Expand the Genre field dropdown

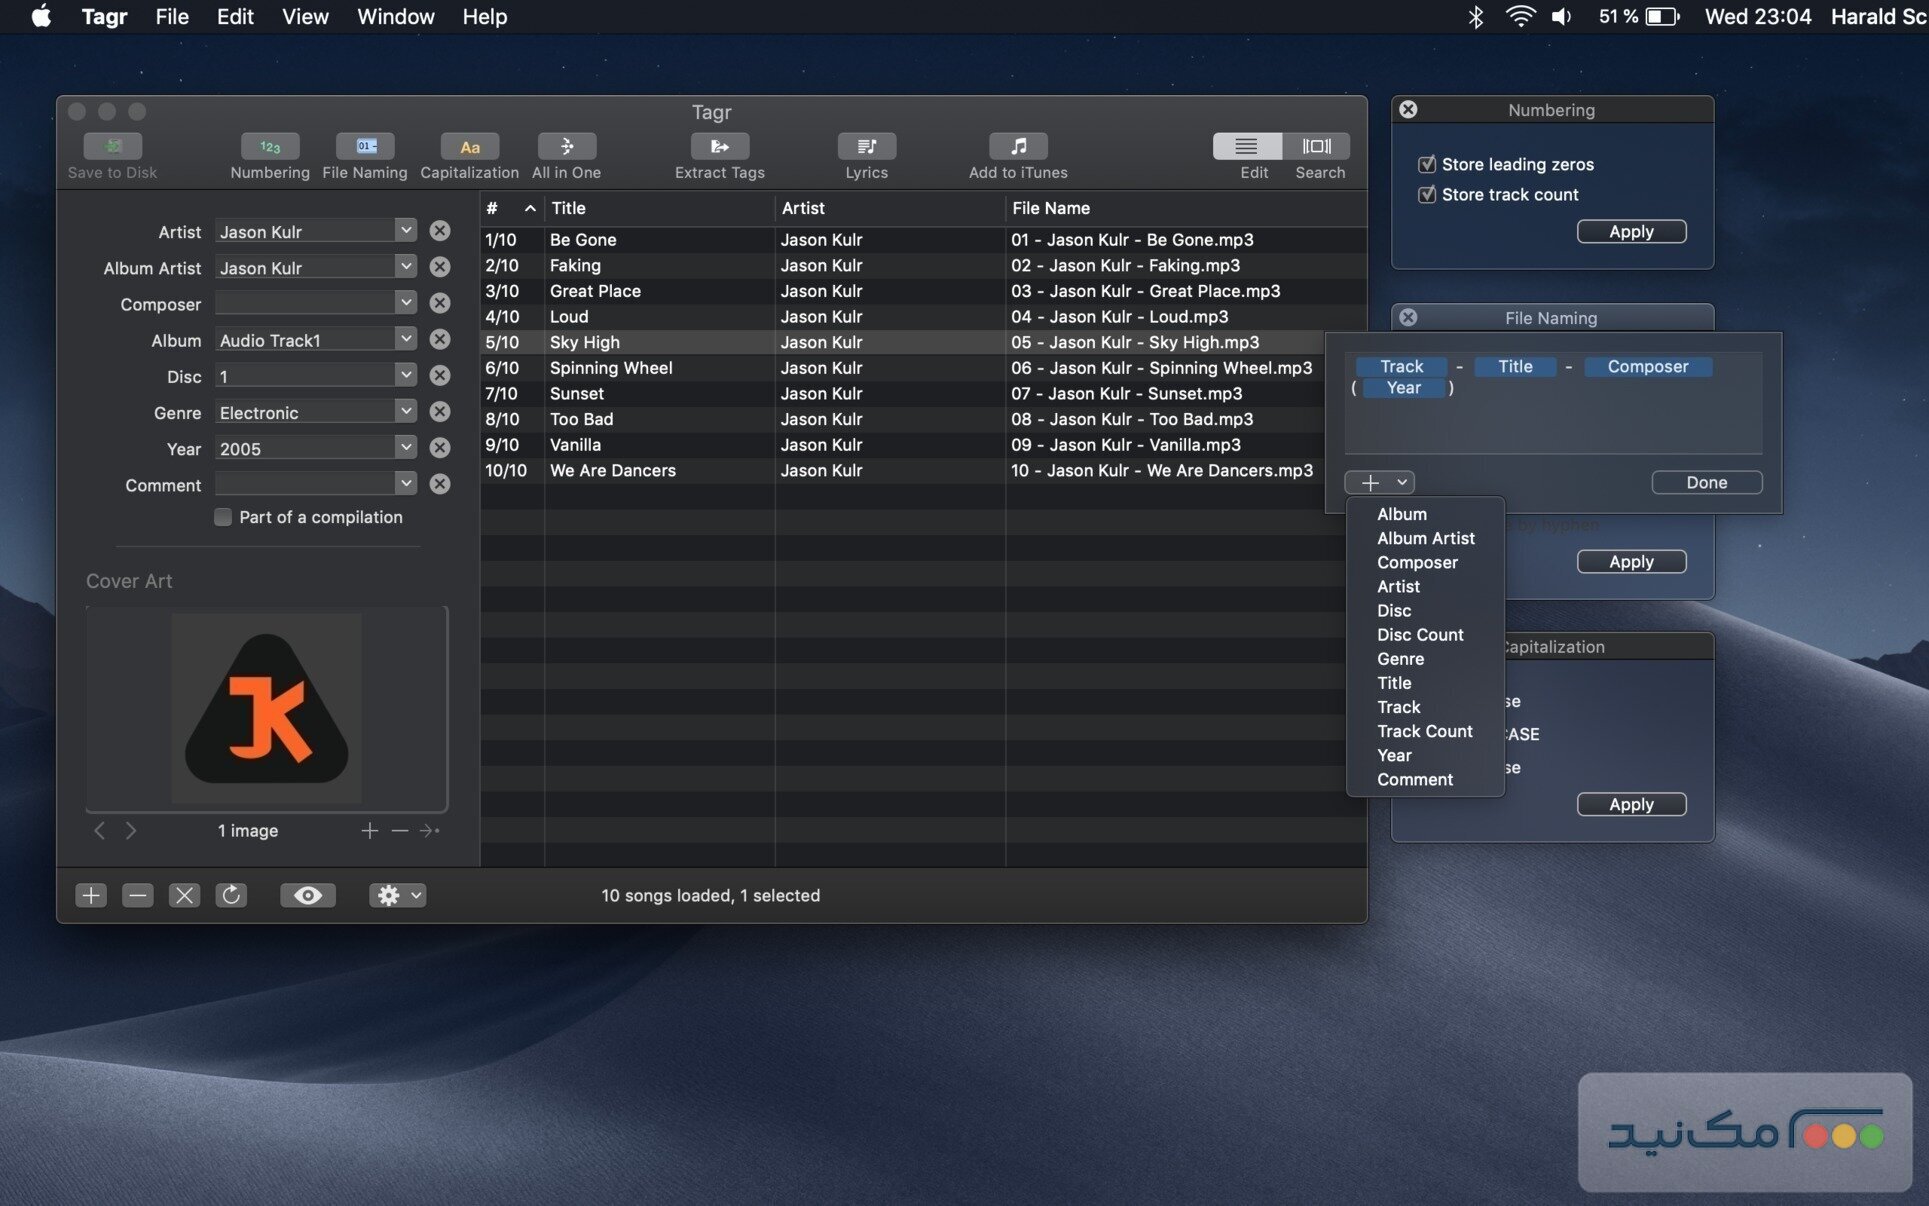pyautogui.click(x=405, y=412)
